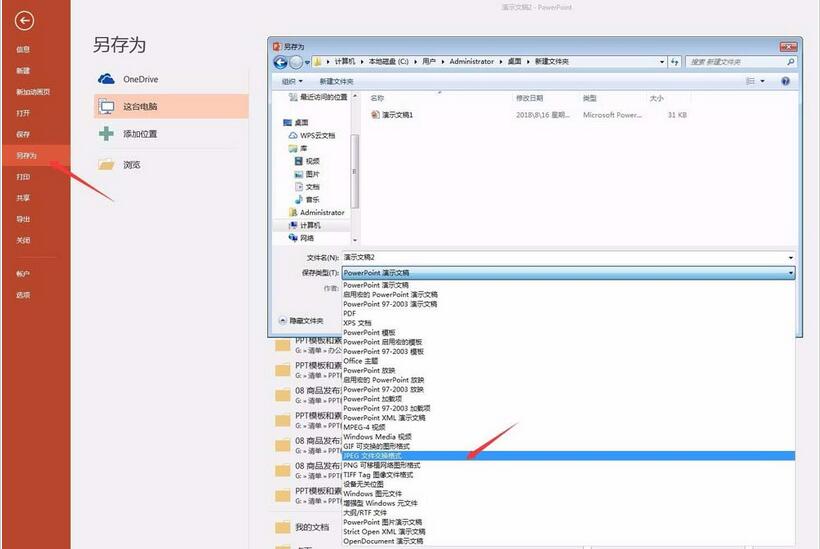Click the 网络 icon in navigation tree
Image resolution: width=820 pixels, height=549 pixels.
coord(293,238)
